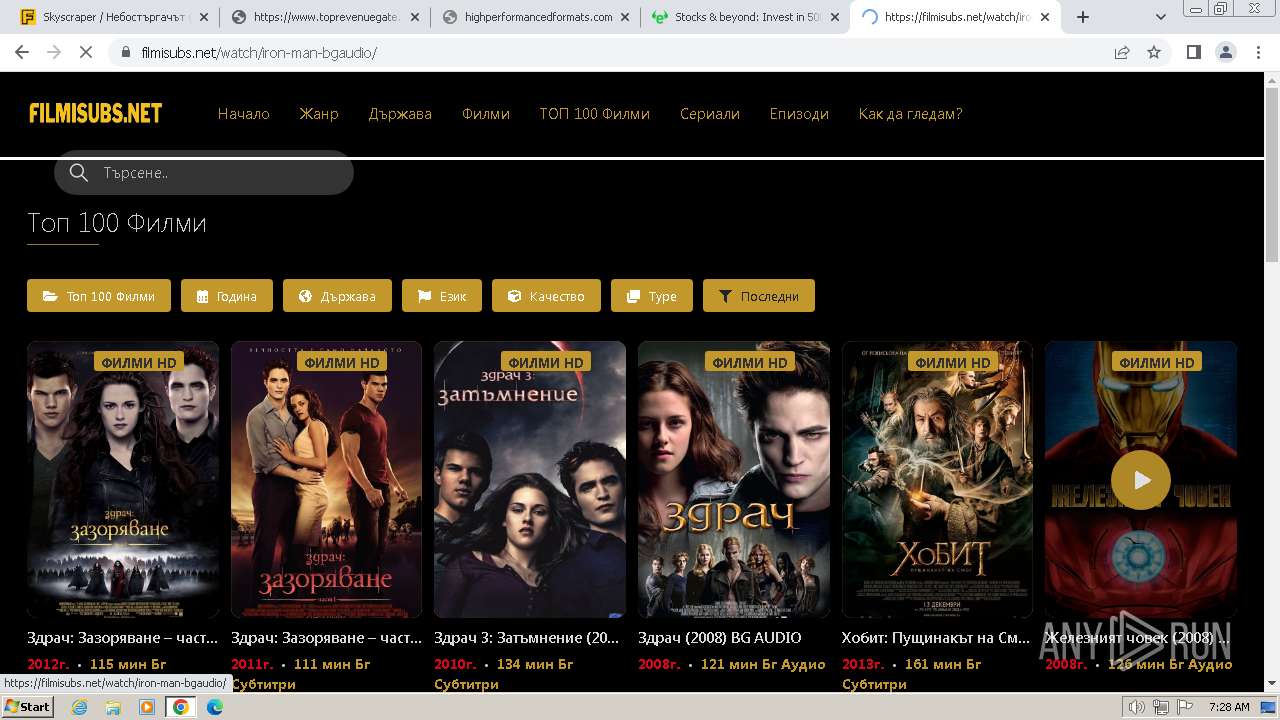Click title Хобит: Пущинакът на Смог
Image resolution: width=1280 pixels, height=720 pixels.
pyautogui.click(x=936, y=637)
